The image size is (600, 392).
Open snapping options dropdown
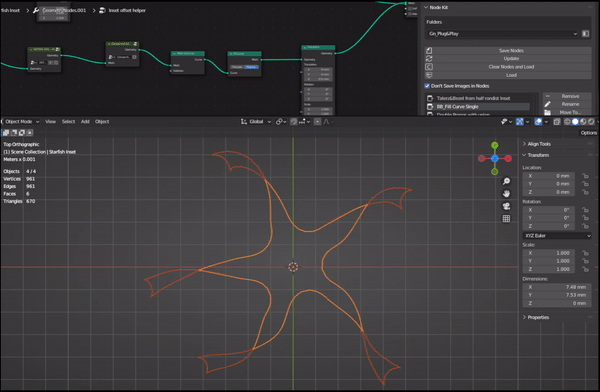pyautogui.click(x=305, y=122)
